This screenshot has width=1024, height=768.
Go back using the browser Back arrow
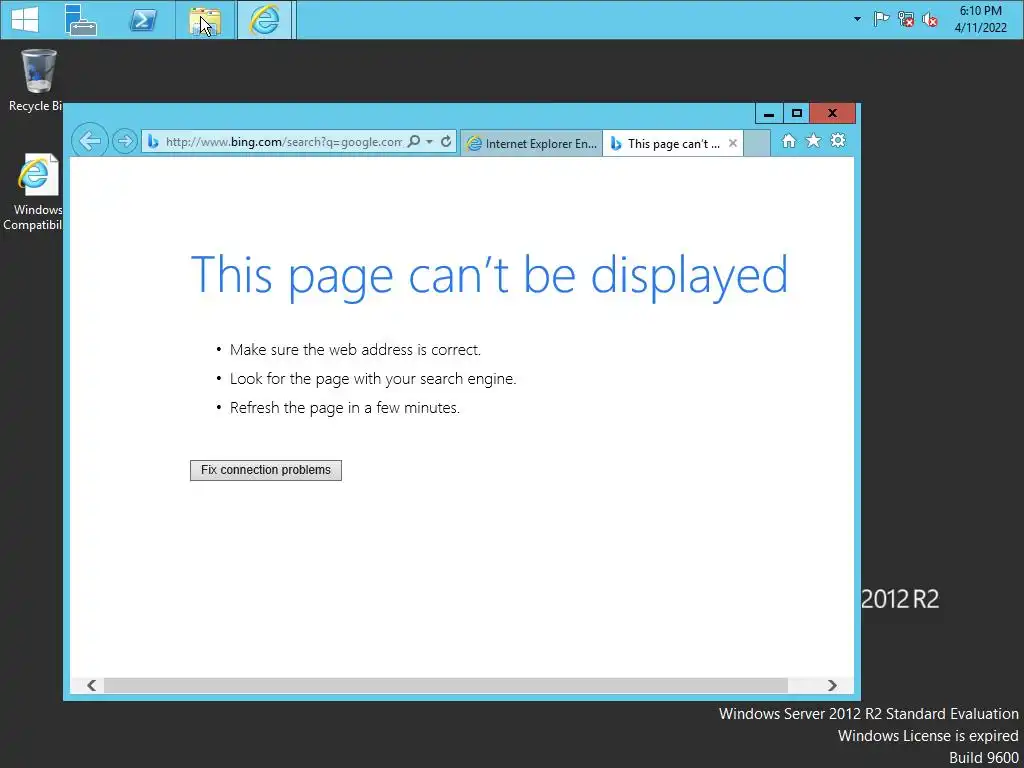pyautogui.click(x=89, y=140)
